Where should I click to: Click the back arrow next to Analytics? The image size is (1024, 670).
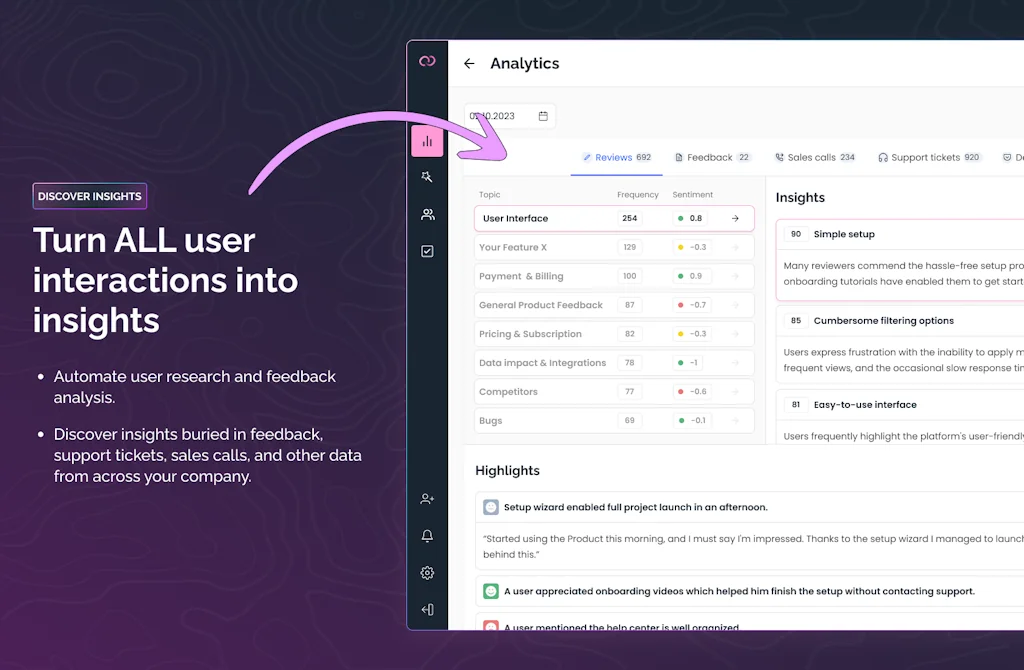coord(469,63)
